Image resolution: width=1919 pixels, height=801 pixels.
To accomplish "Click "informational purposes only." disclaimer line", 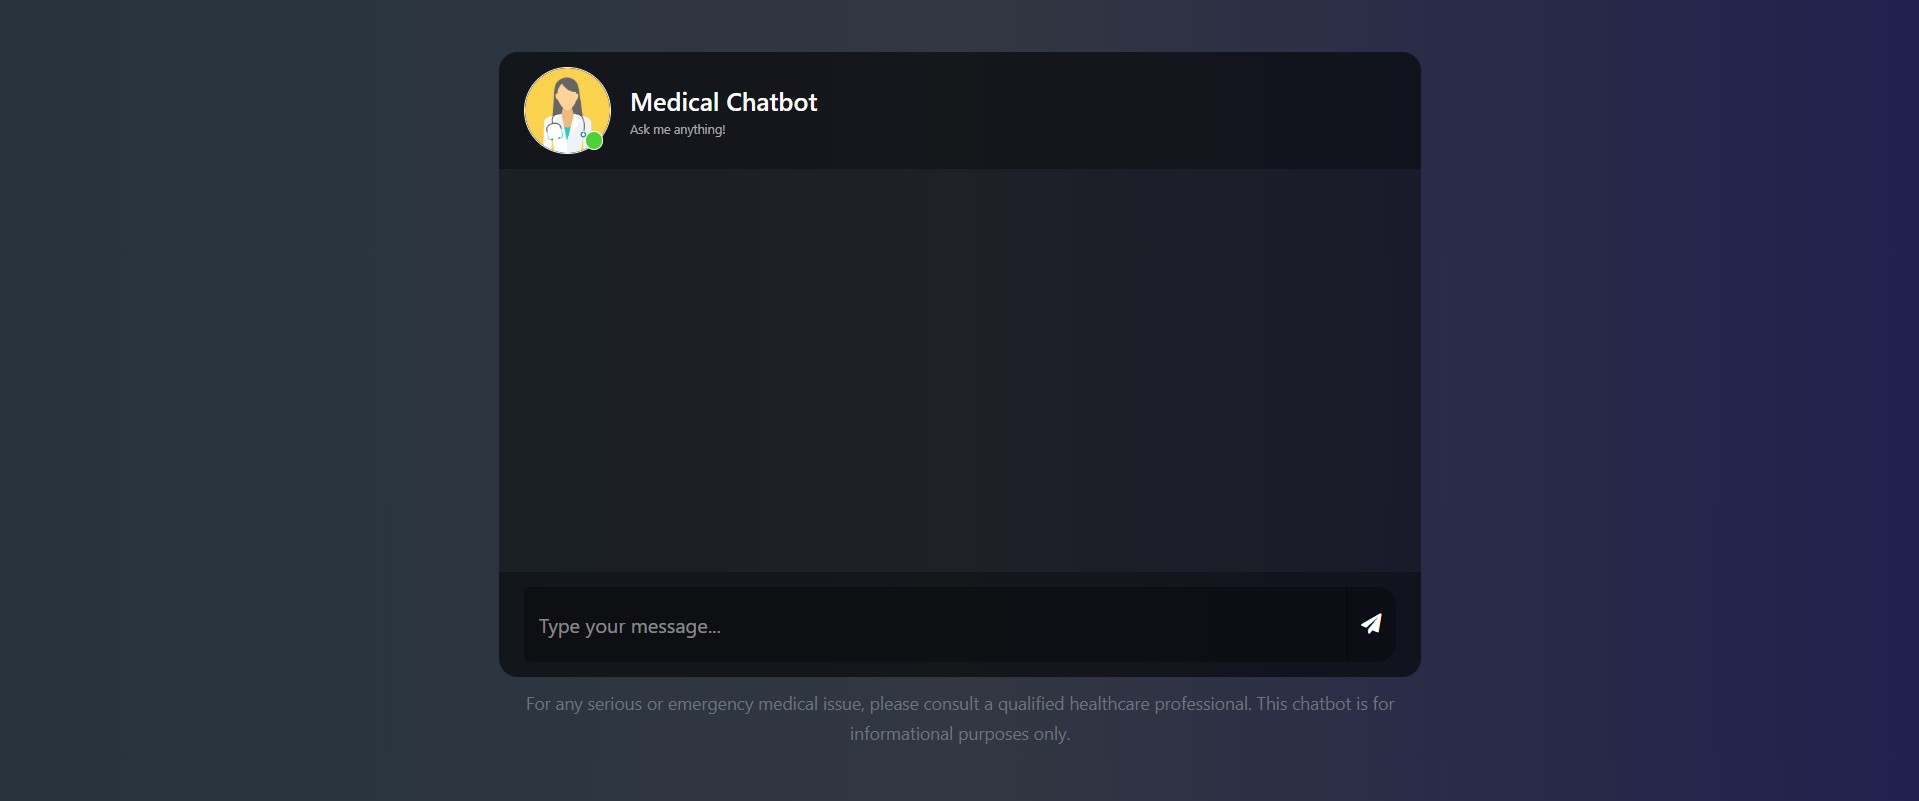I will pyautogui.click(x=960, y=734).
